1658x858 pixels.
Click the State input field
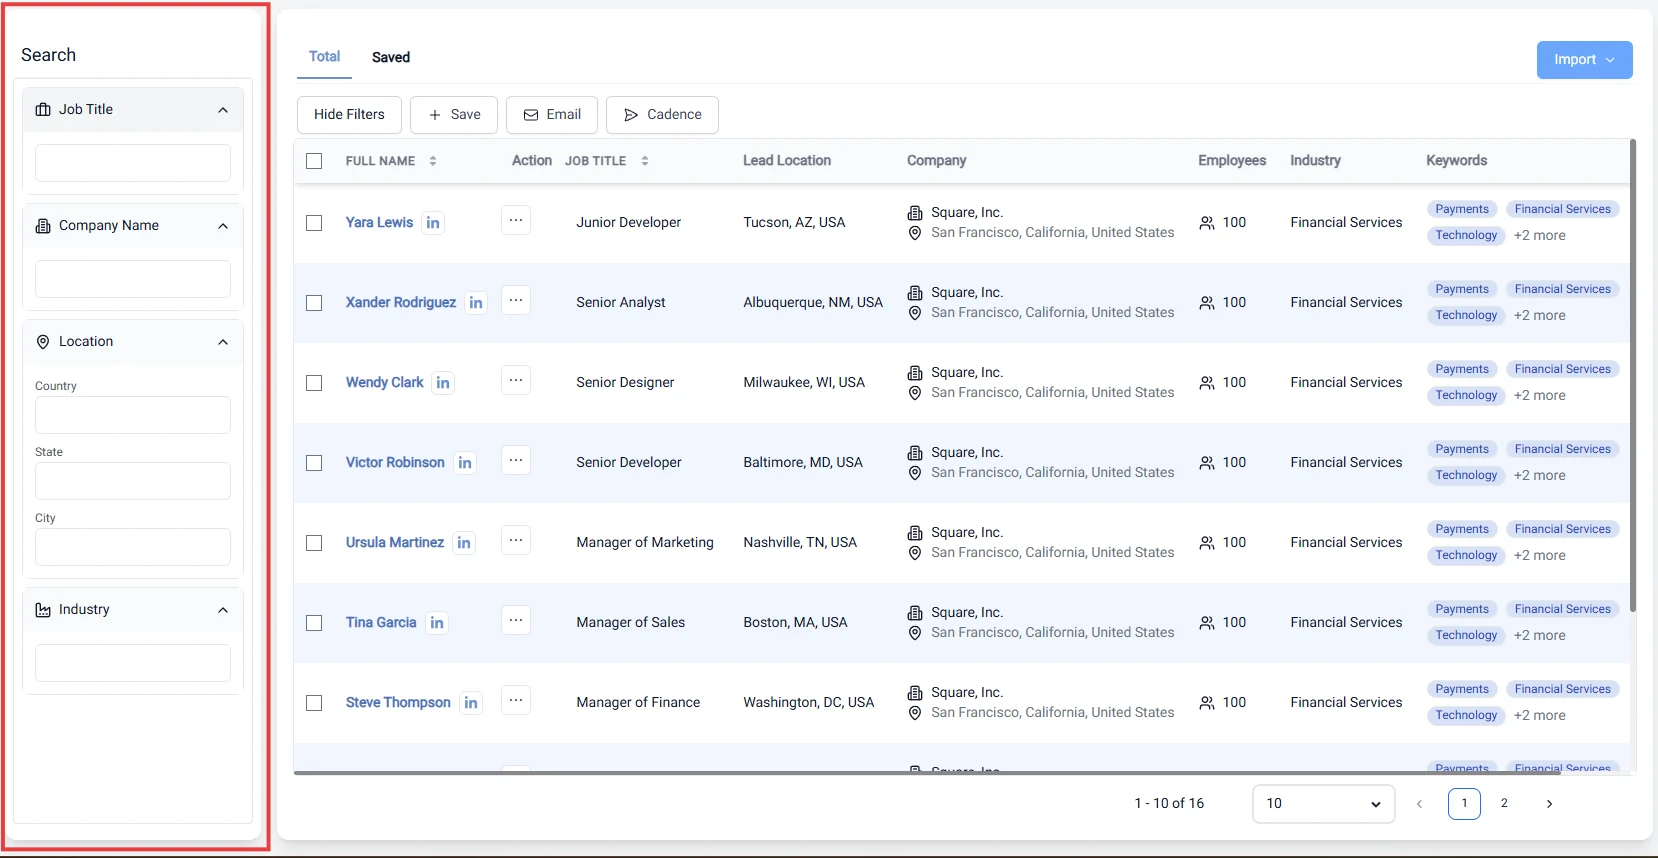click(x=133, y=481)
